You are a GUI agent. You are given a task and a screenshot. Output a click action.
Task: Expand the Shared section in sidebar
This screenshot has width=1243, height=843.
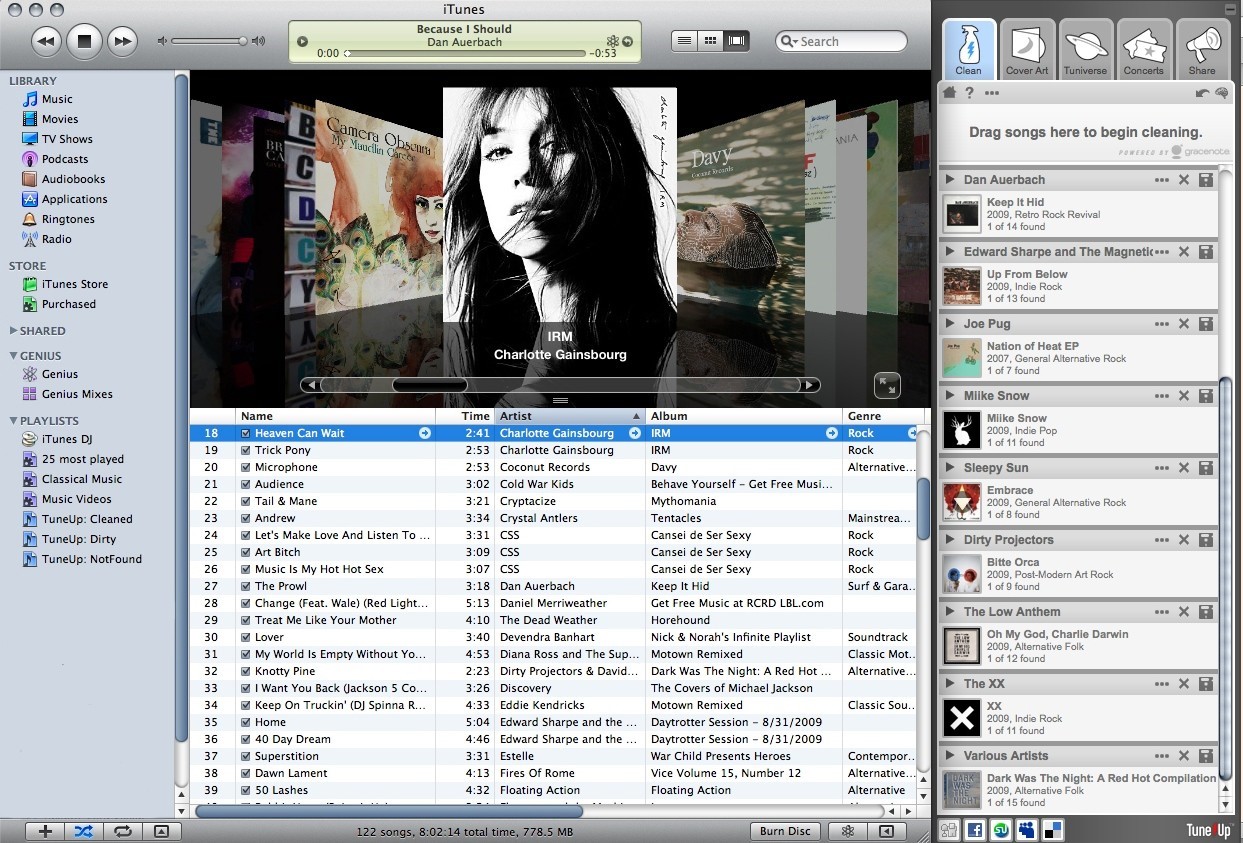pos(13,331)
